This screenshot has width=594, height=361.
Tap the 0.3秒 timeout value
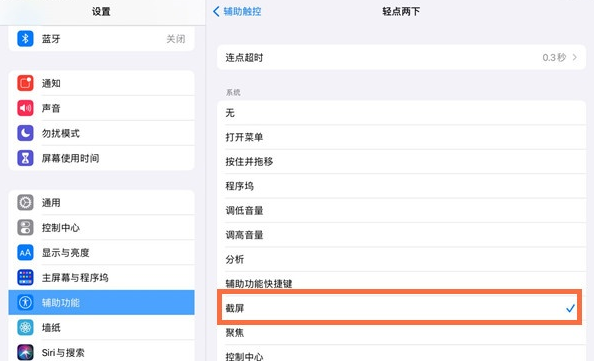(554, 57)
